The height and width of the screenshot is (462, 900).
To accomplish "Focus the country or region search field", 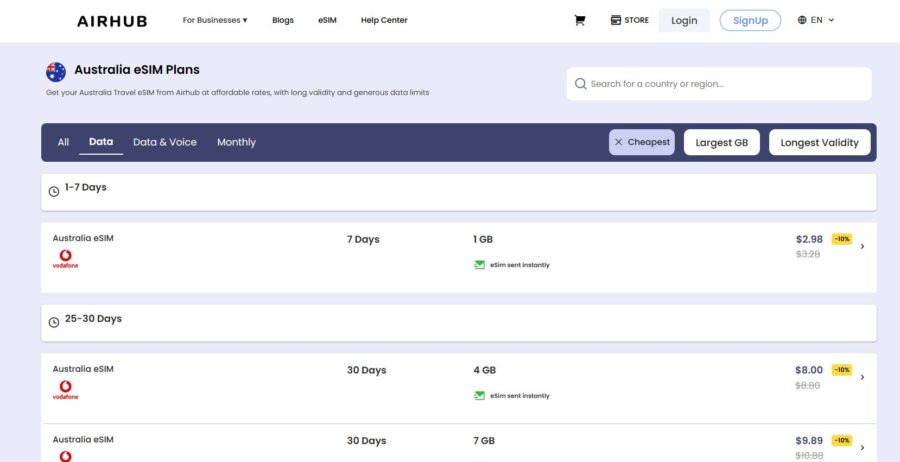I will pyautogui.click(x=719, y=84).
